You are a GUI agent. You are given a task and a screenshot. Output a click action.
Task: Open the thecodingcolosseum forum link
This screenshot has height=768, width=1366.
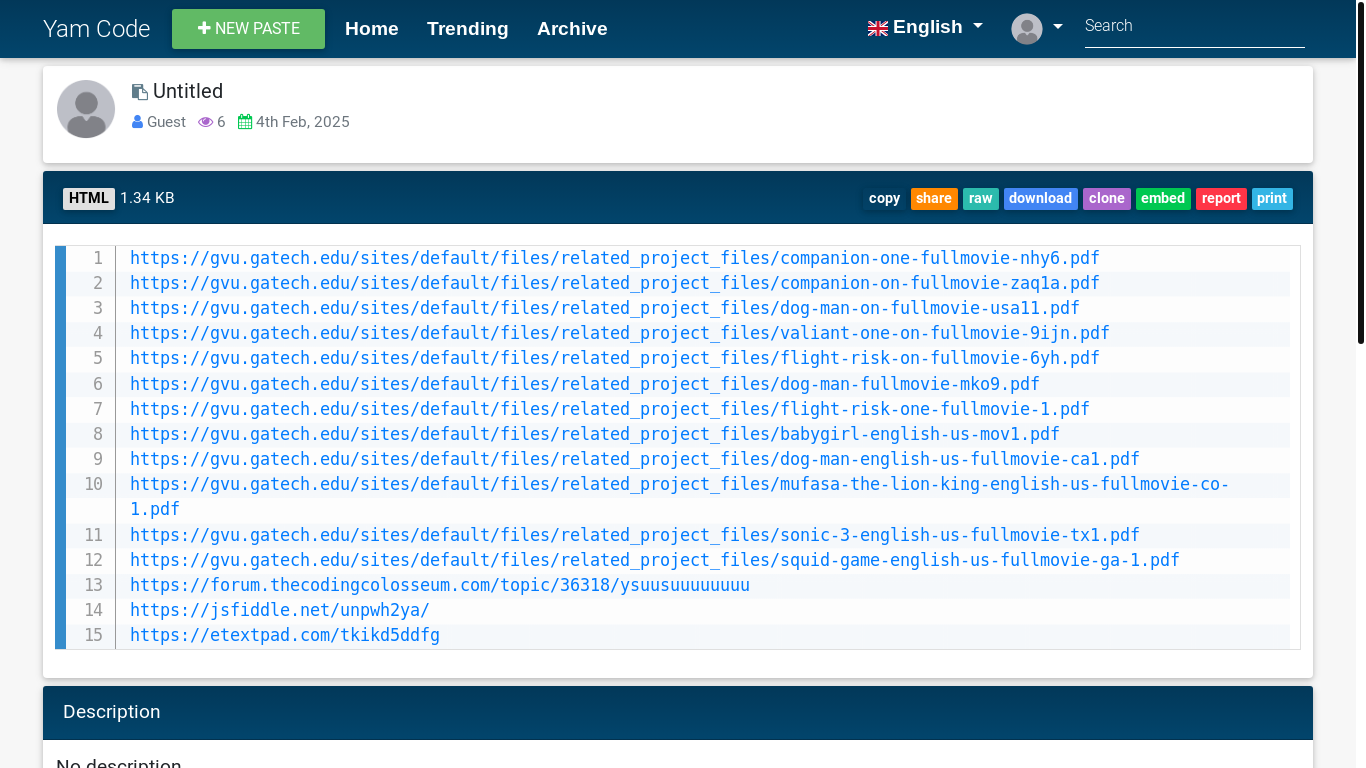[440, 585]
